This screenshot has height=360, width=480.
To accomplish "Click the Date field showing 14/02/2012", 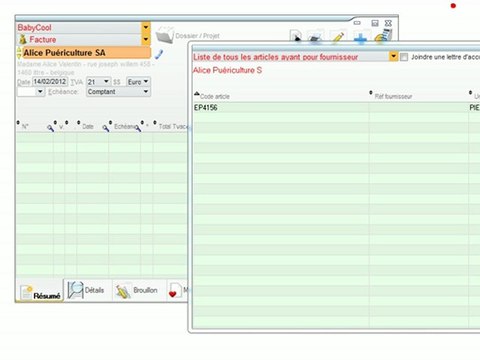I will click(50, 82).
